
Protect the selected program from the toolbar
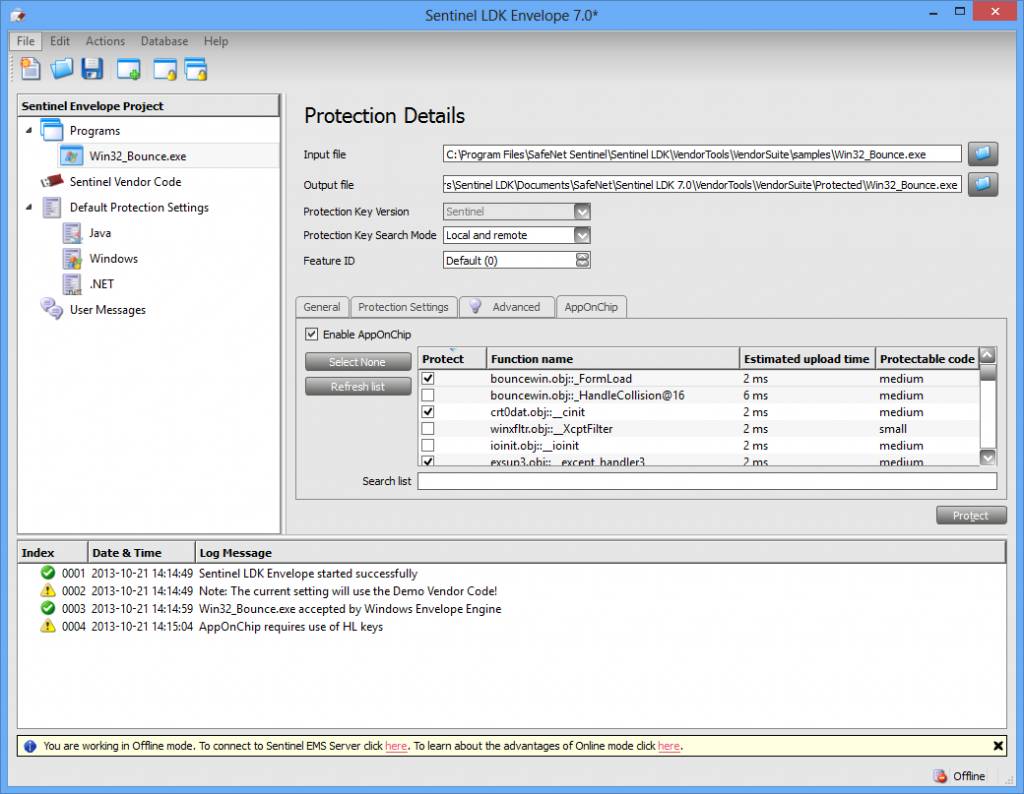pyautogui.click(x=165, y=69)
